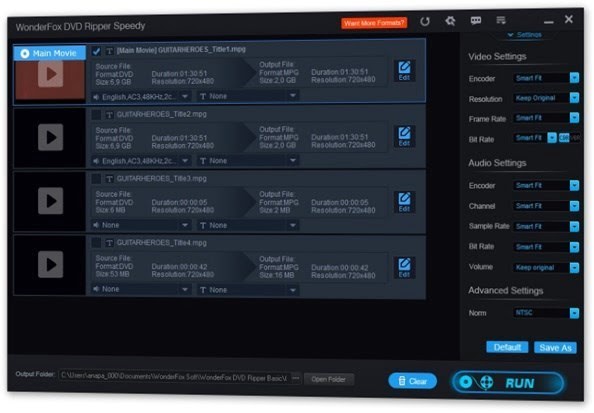Image resolution: width=594 pixels, height=413 pixels.
Task: Uncheck the Main Movie Title1 checkbox
Action: 96,51
